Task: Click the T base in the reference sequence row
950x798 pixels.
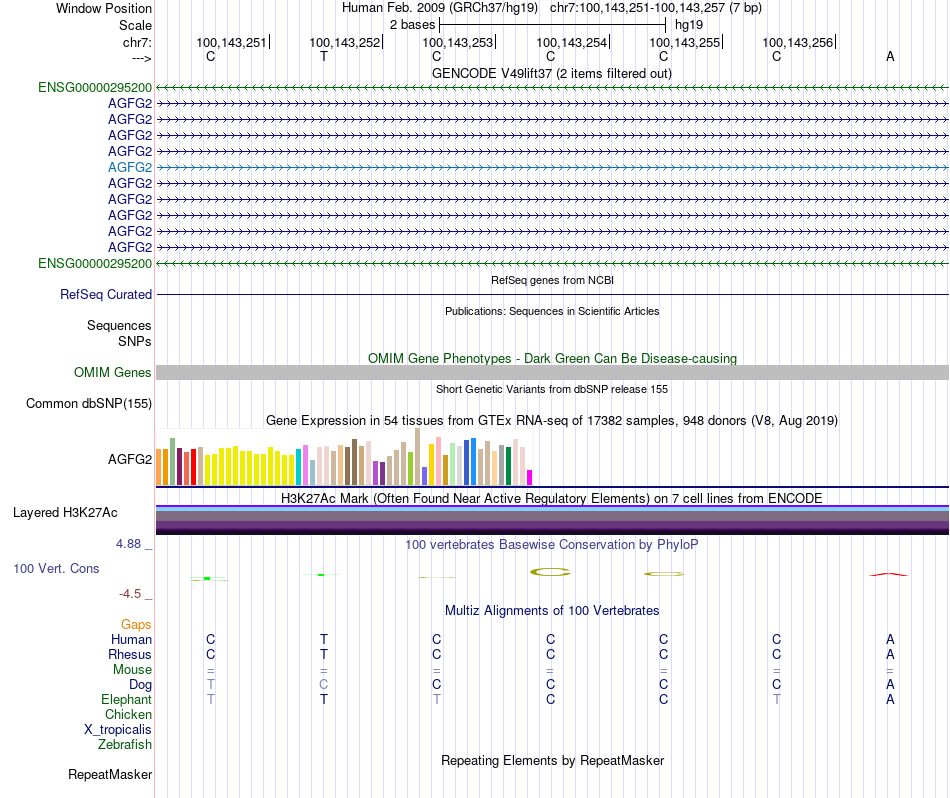Action: point(324,56)
